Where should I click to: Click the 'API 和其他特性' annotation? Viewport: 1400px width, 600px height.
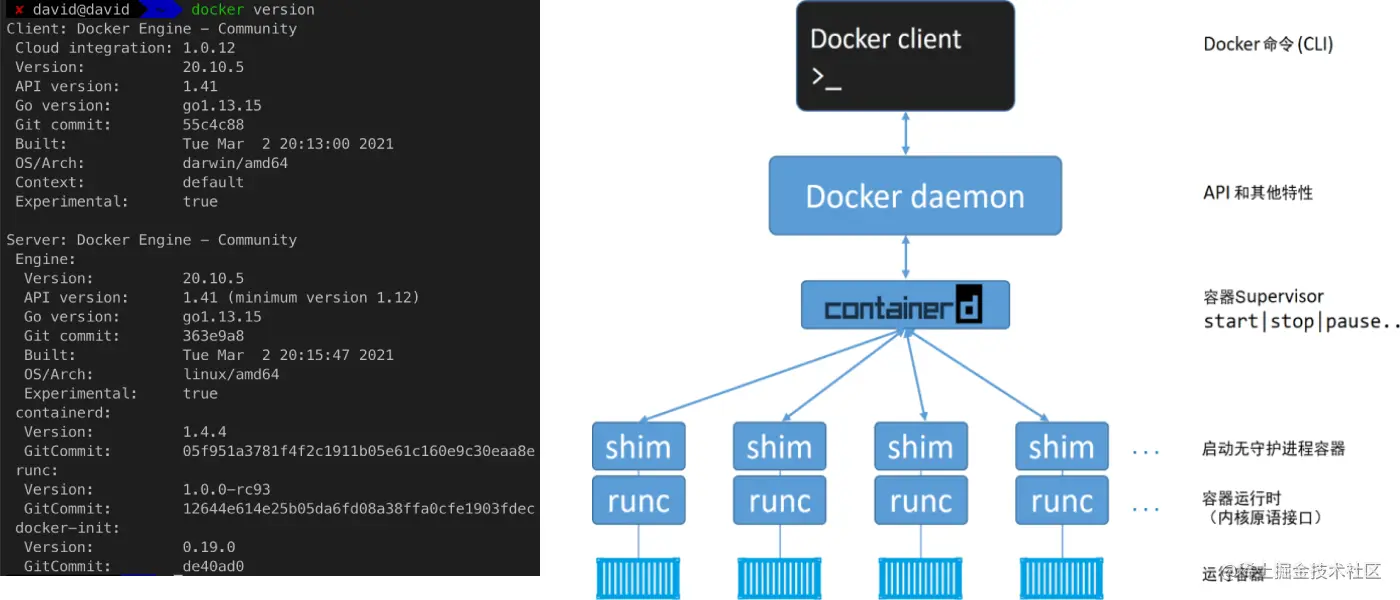tap(1258, 192)
